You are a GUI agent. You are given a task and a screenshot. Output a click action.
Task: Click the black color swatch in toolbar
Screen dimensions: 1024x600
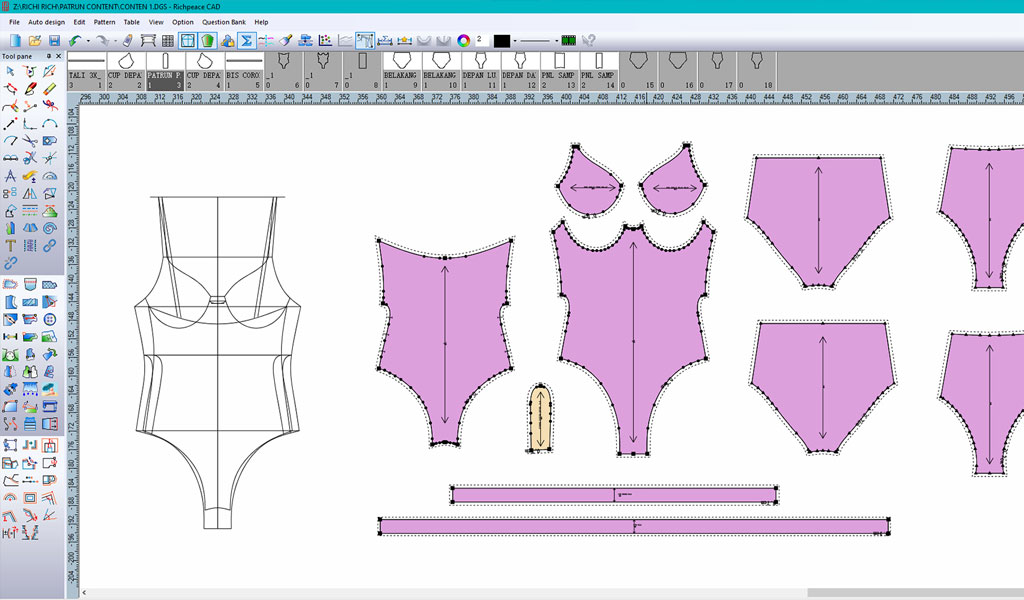(x=502, y=41)
